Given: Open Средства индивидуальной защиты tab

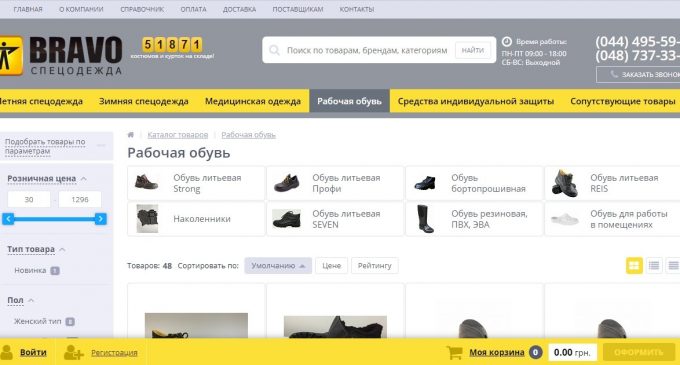Looking at the screenshot, I should [476, 101].
